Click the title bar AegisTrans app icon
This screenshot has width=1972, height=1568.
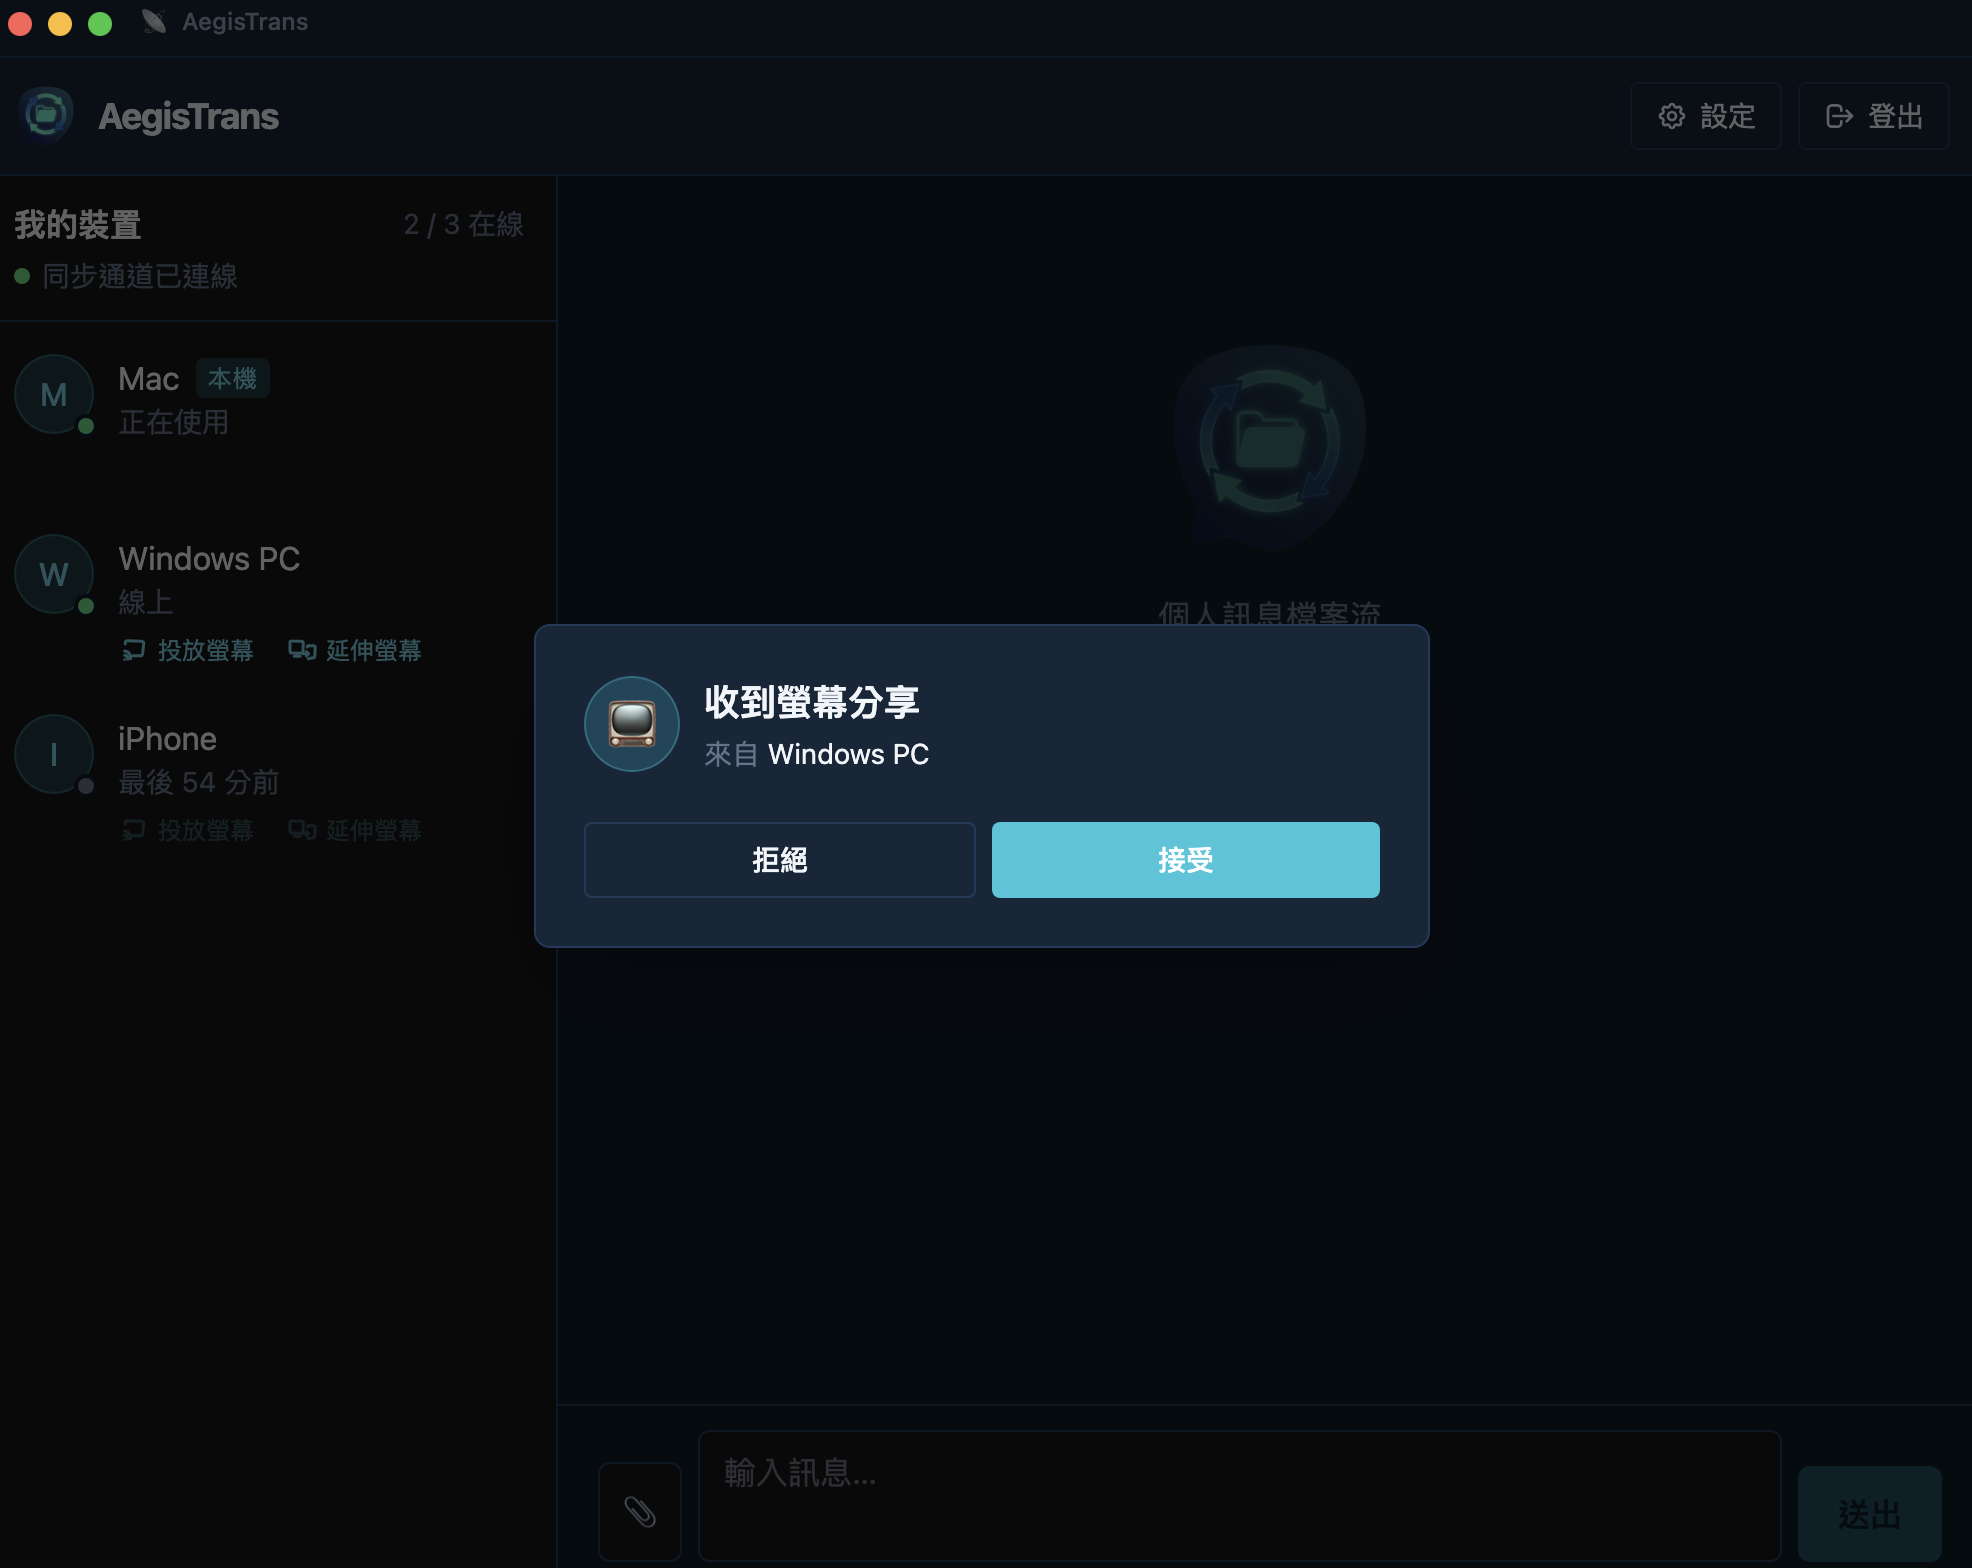click(154, 21)
